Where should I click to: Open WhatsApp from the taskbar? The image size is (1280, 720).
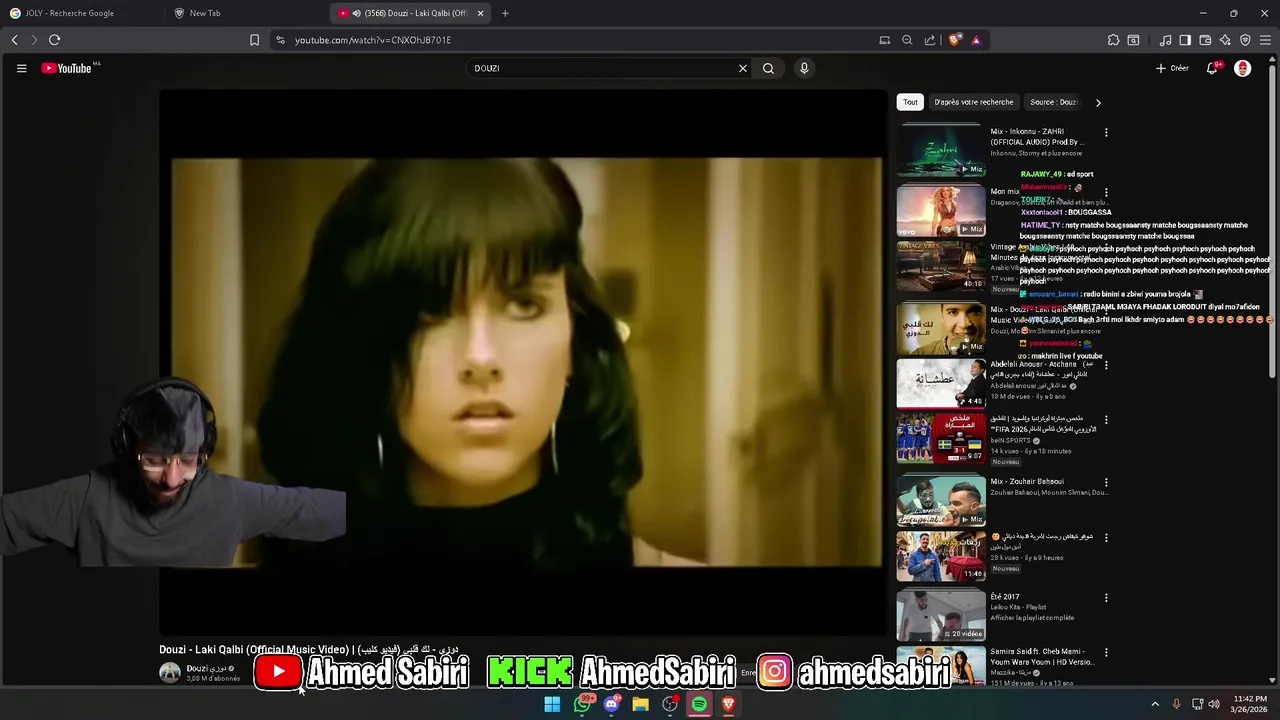coord(582,704)
